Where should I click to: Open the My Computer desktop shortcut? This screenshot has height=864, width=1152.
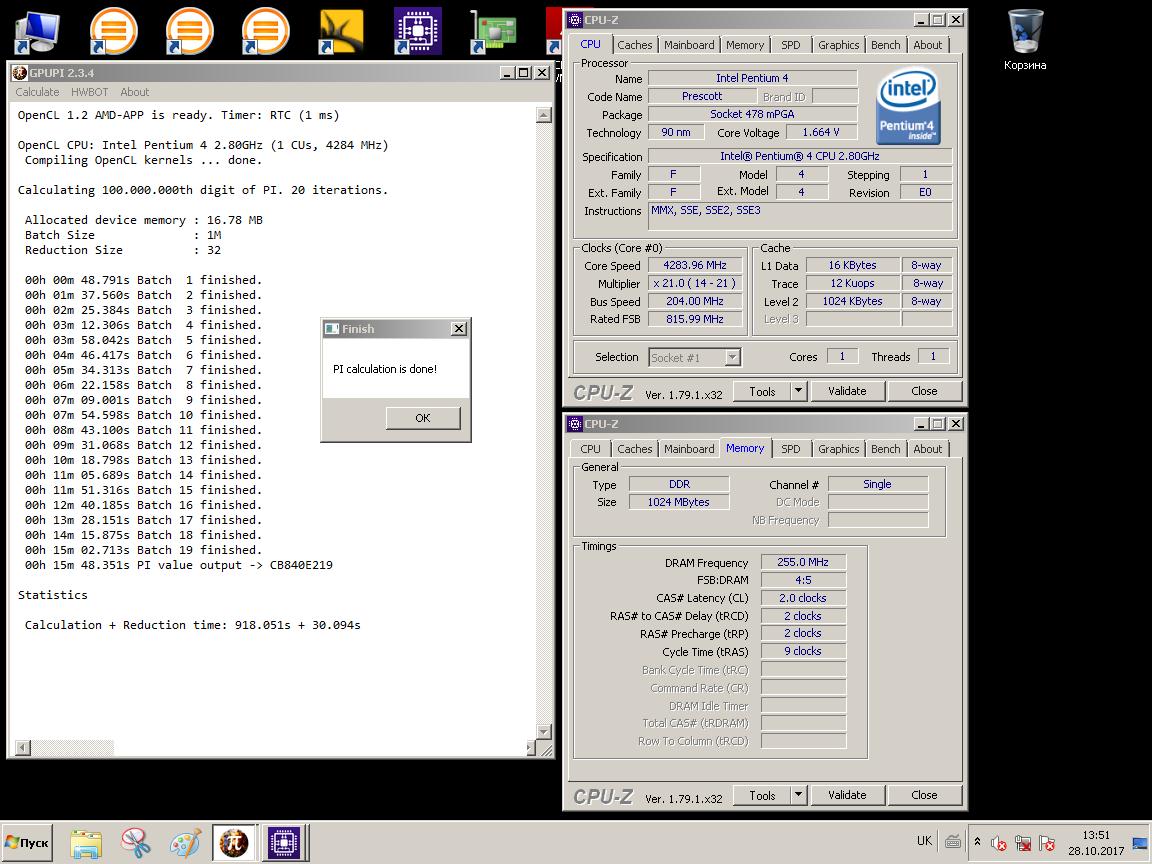[37, 31]
